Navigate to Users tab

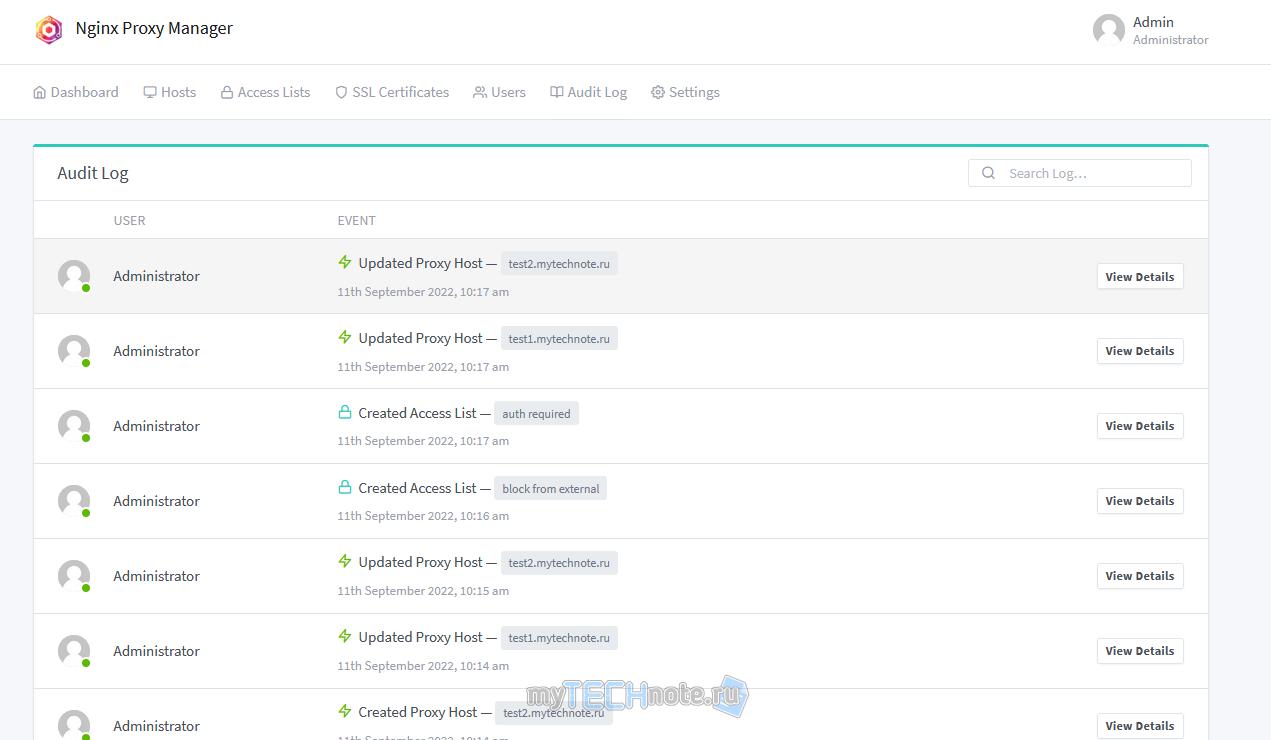click(500, 92)
